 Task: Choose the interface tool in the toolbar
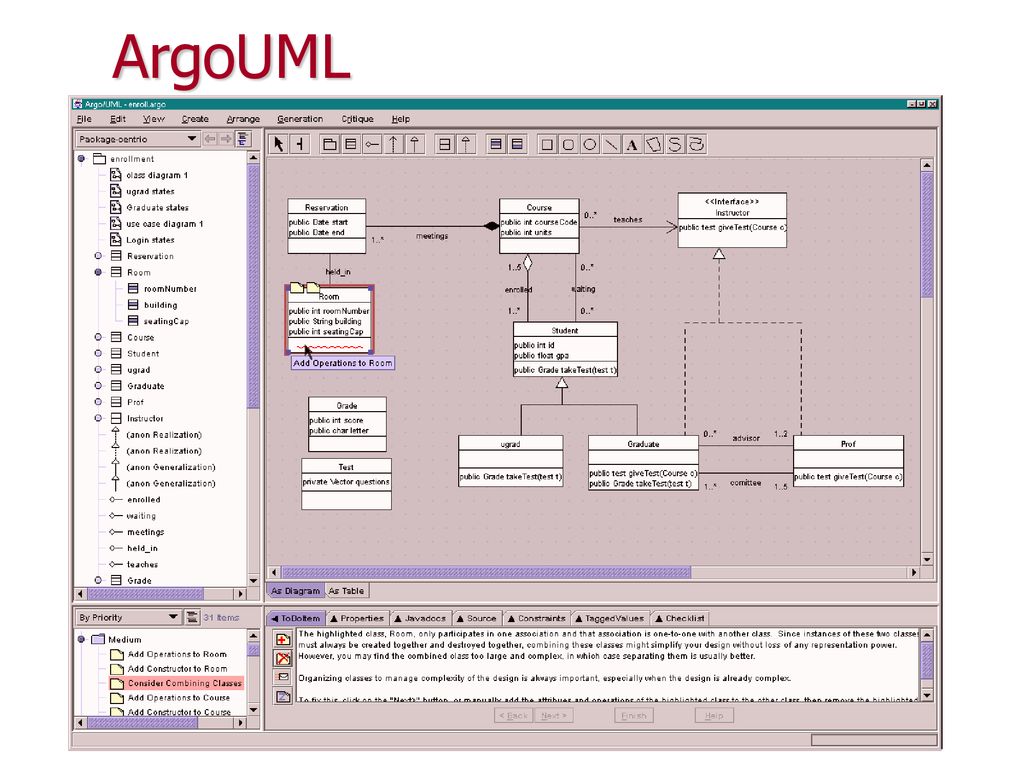(x=445, y=144)
